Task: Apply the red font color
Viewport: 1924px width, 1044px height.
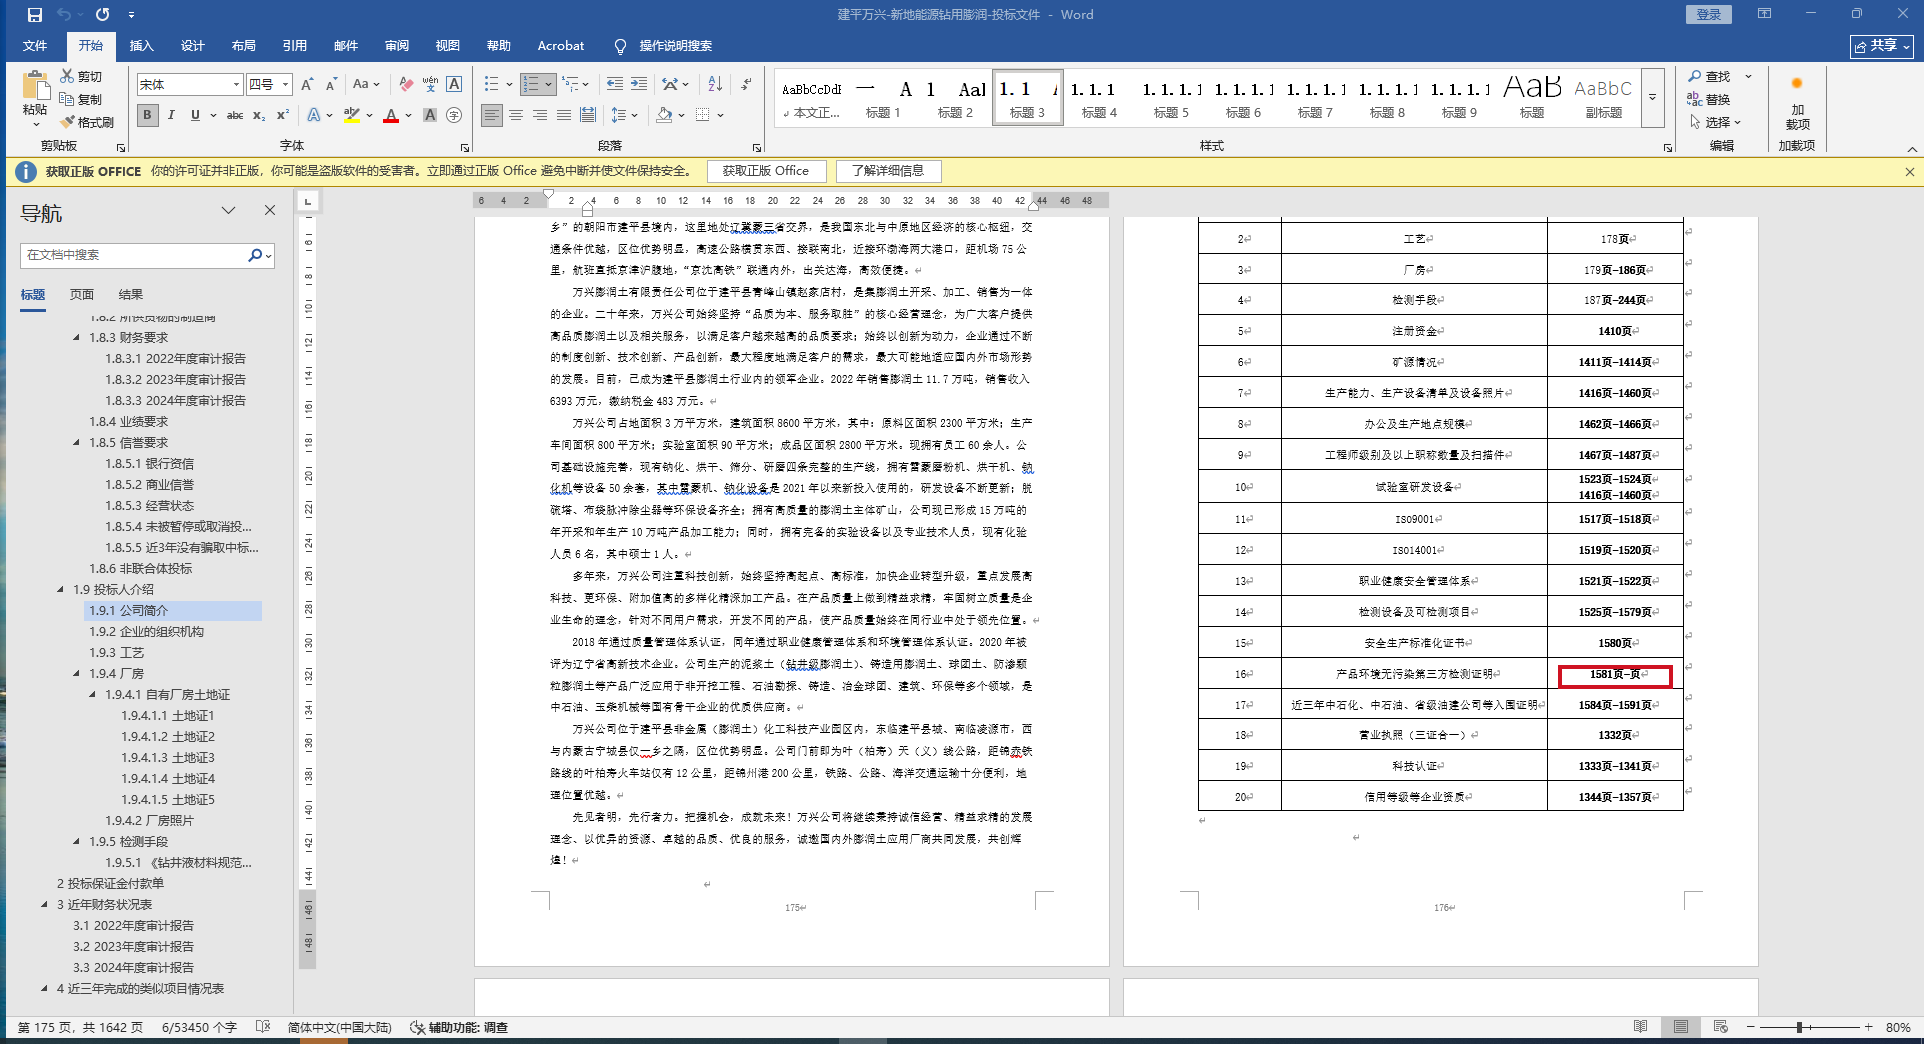Action: pyautogui.click(x=391, y=115)
